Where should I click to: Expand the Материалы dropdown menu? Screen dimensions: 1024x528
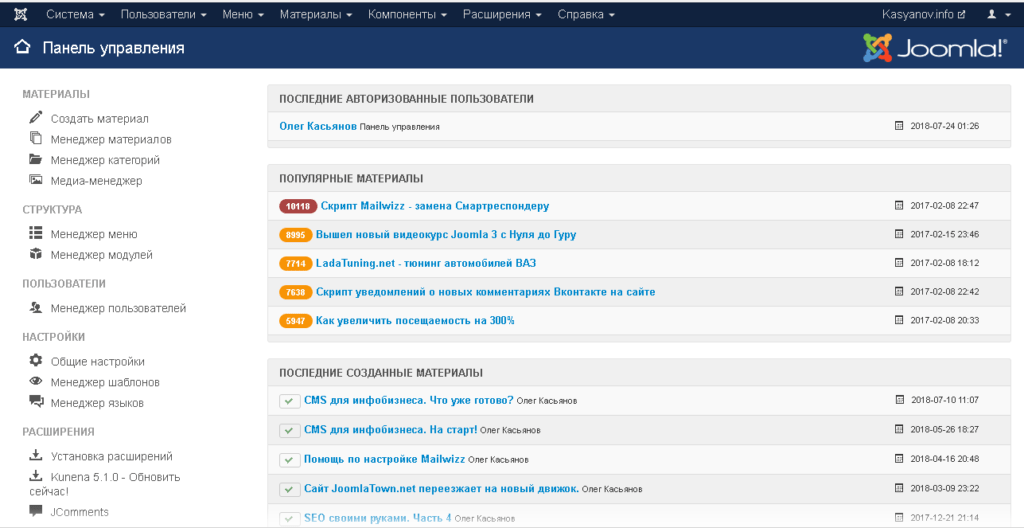click(x=315, y=14)
